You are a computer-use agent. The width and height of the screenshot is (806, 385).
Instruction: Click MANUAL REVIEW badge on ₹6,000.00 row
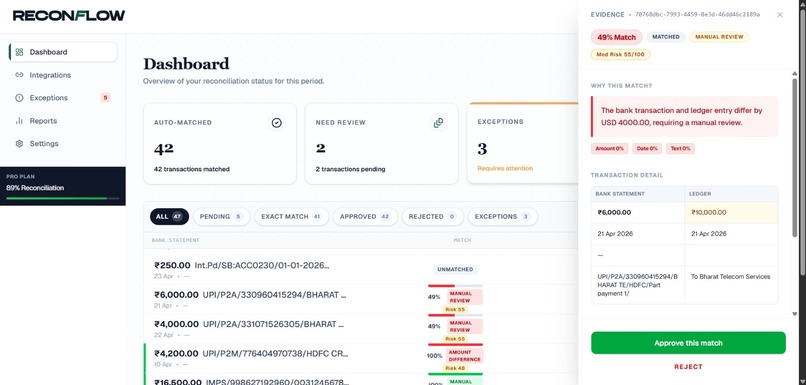coord(464,297)
